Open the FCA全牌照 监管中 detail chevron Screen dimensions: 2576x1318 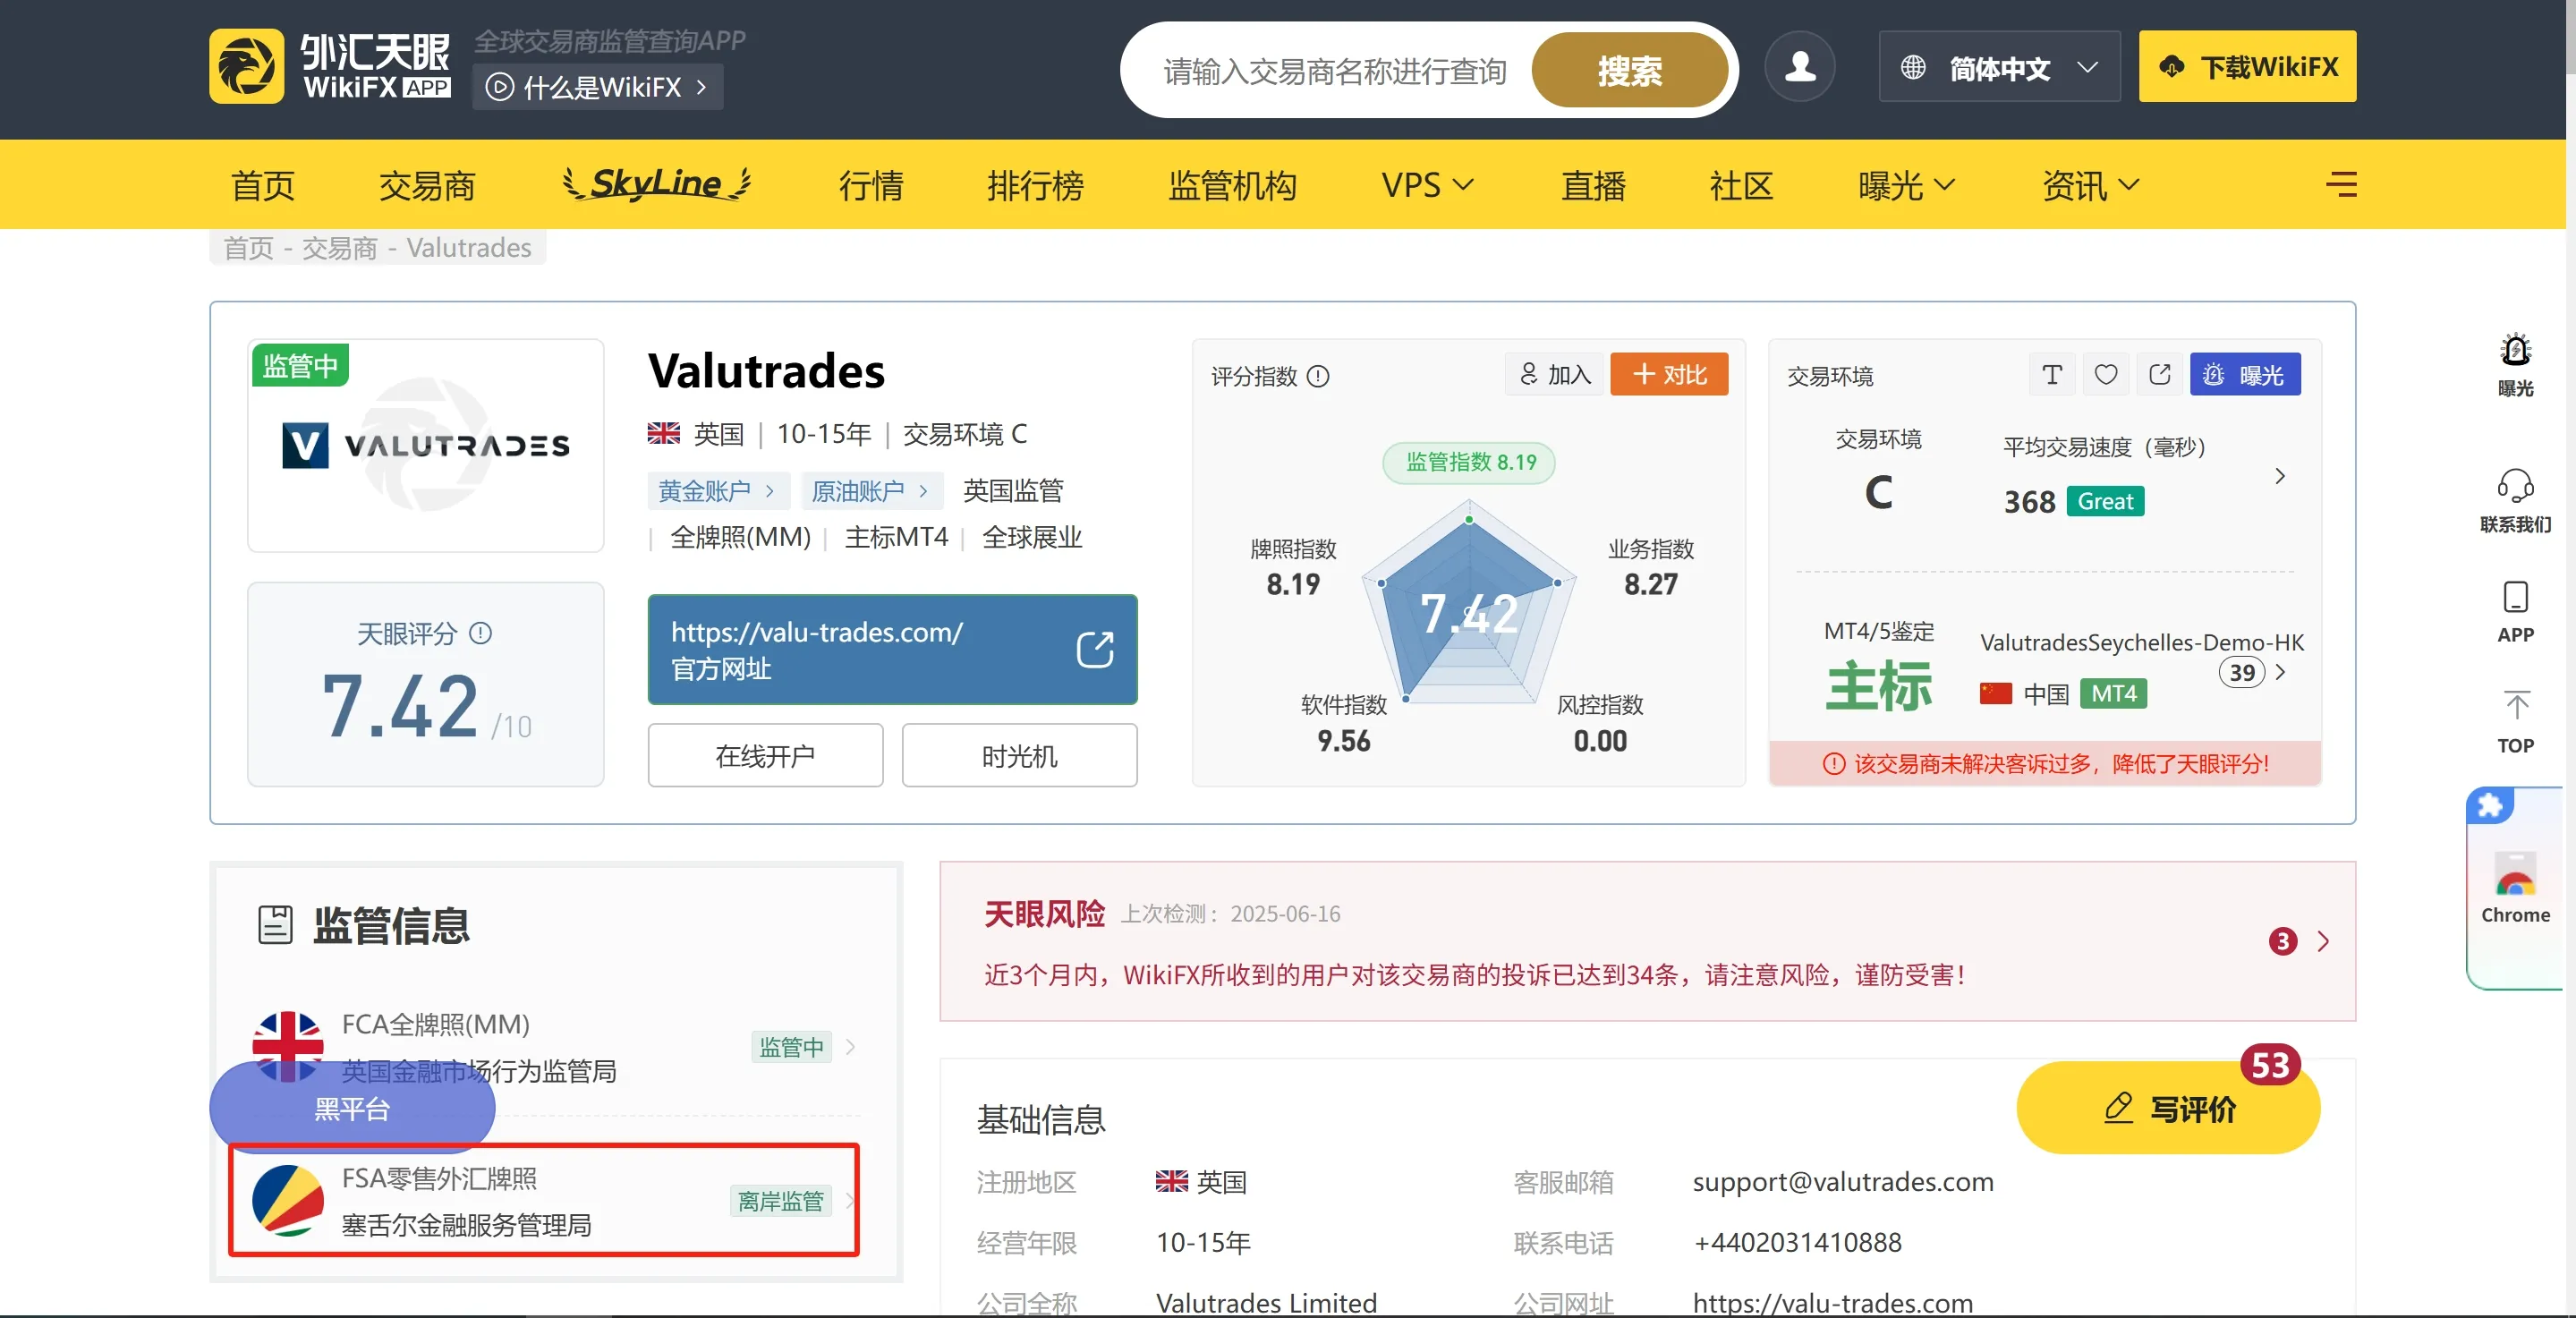850,1047
